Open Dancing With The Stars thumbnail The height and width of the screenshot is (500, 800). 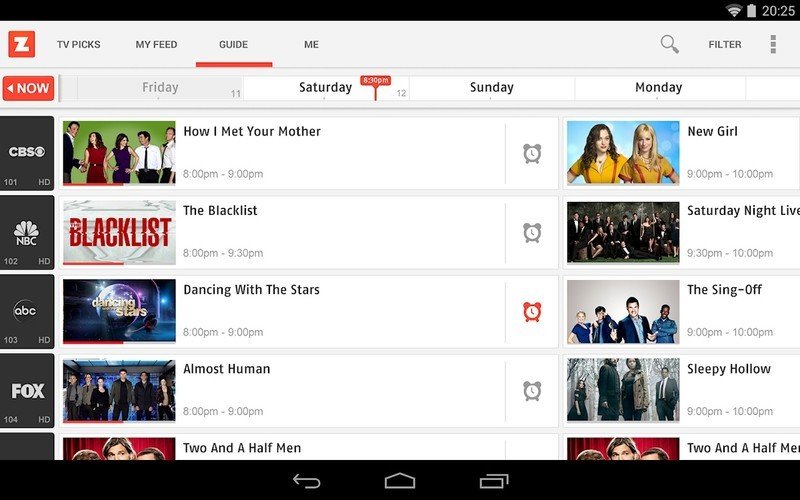(x=119, y=311)
